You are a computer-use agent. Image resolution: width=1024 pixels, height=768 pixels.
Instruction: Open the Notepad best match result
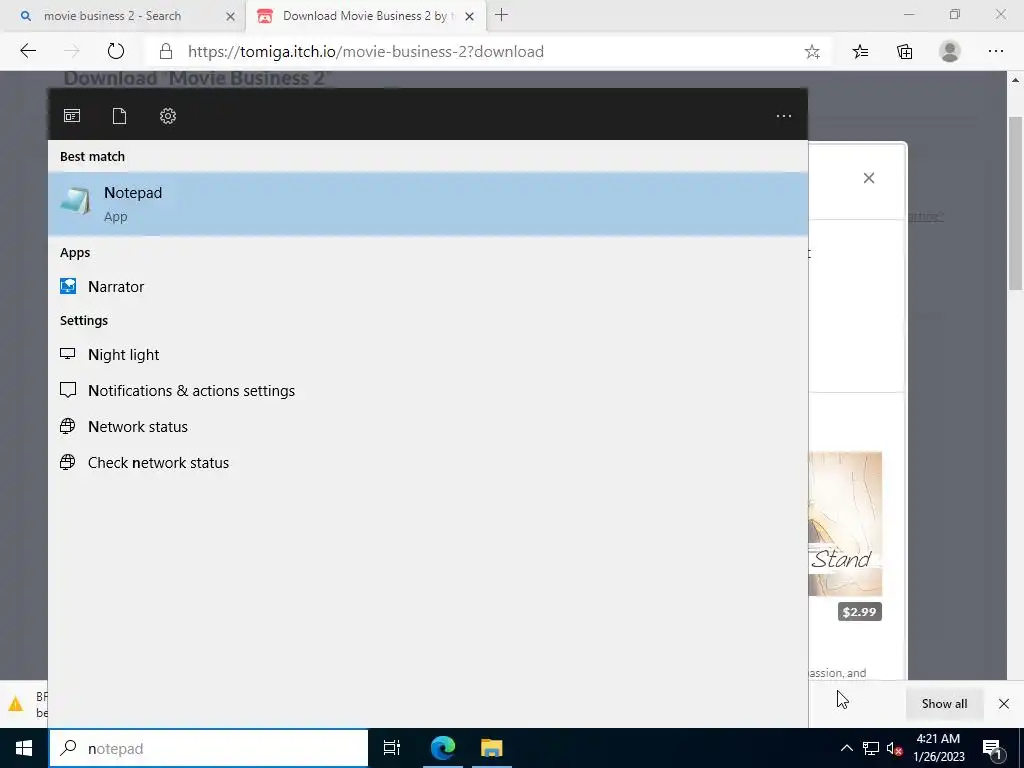[x=428, y=204]
